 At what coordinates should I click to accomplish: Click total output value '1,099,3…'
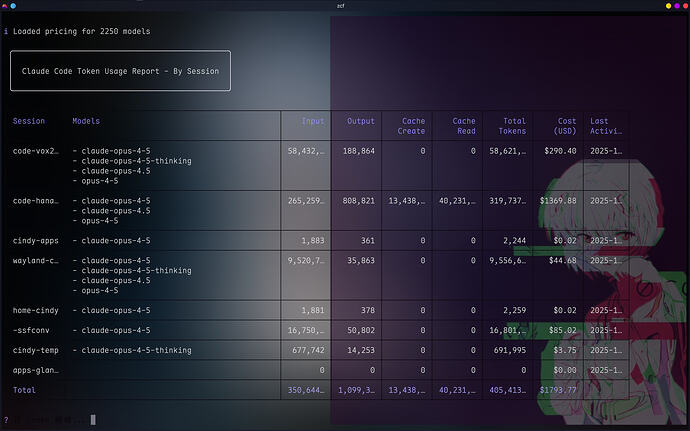click(356, 390)
